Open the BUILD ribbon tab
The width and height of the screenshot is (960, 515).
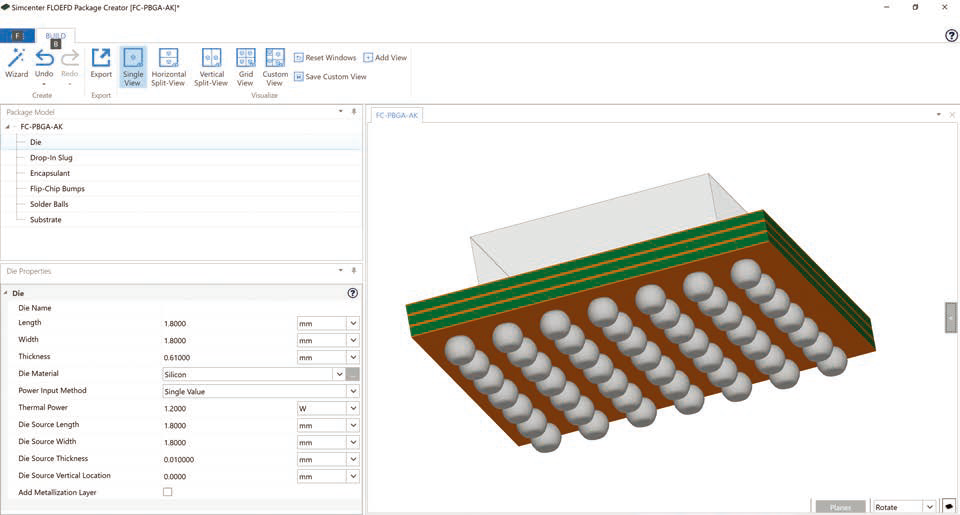click(x=56, y=36)
